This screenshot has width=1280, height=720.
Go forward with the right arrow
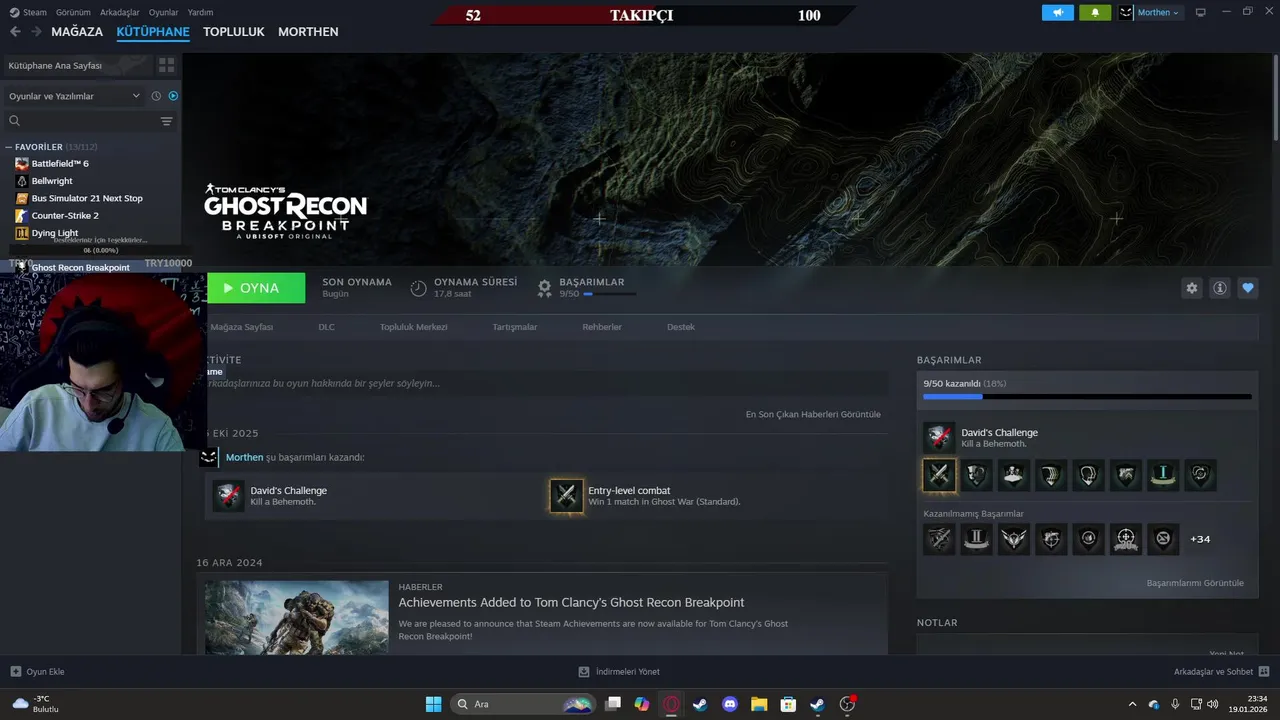tap(36, 32)
